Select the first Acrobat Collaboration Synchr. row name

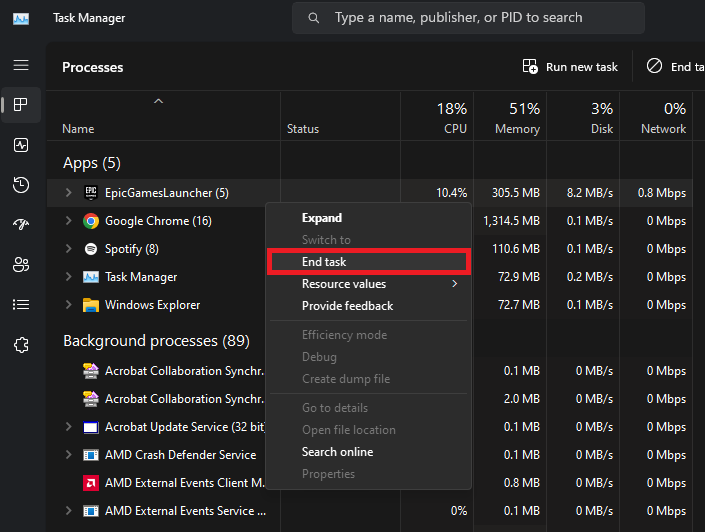[184, 371]
